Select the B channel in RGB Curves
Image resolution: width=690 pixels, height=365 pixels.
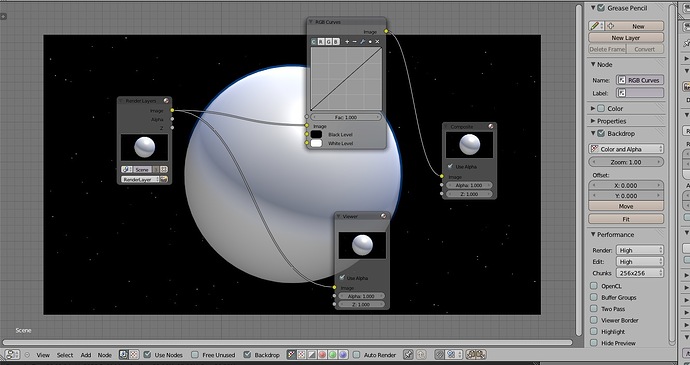tap(336, 41)
